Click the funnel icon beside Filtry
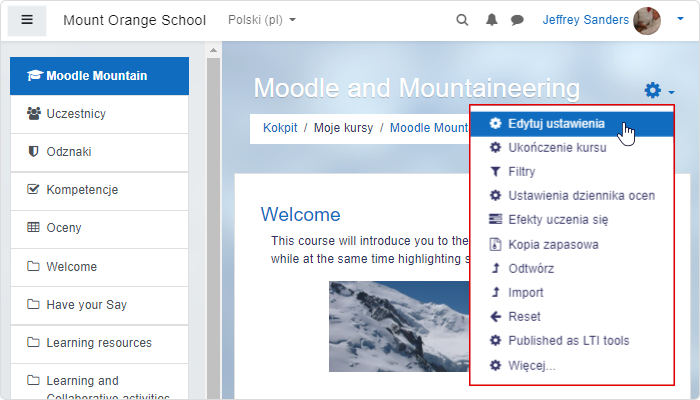The width and height of the screenshot is (700, 400). click(x=495, y=171)
